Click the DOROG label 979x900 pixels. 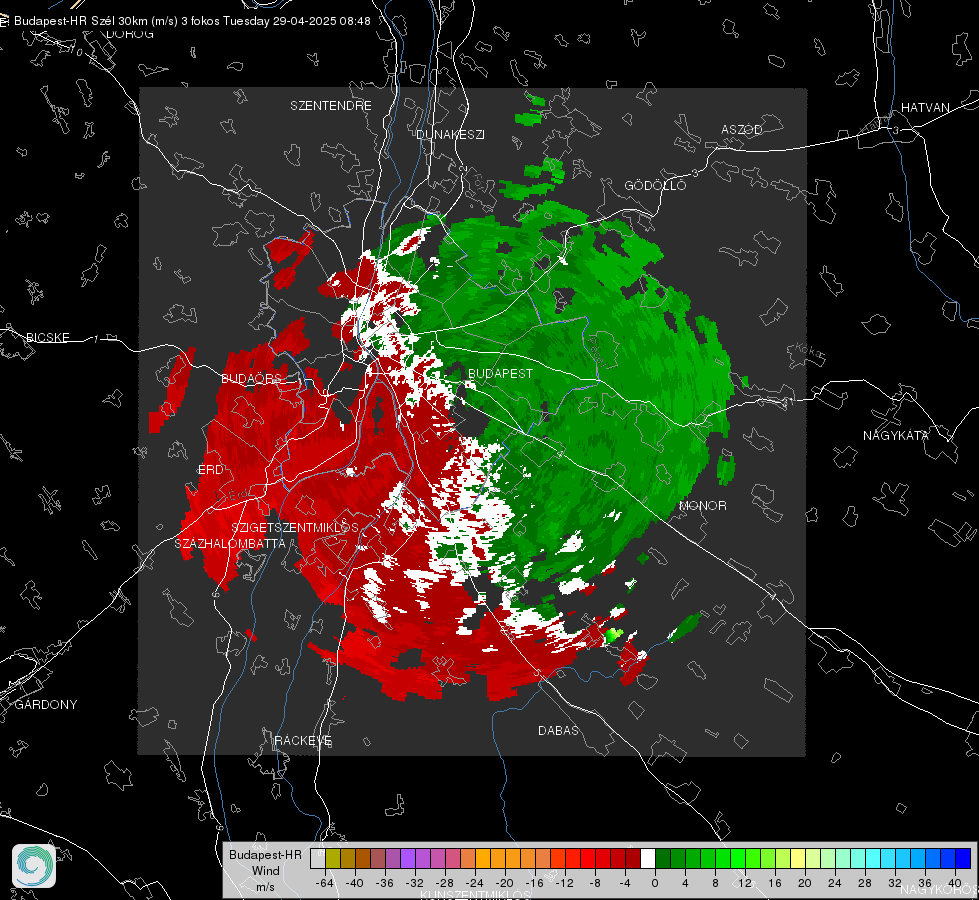[130, 34]
